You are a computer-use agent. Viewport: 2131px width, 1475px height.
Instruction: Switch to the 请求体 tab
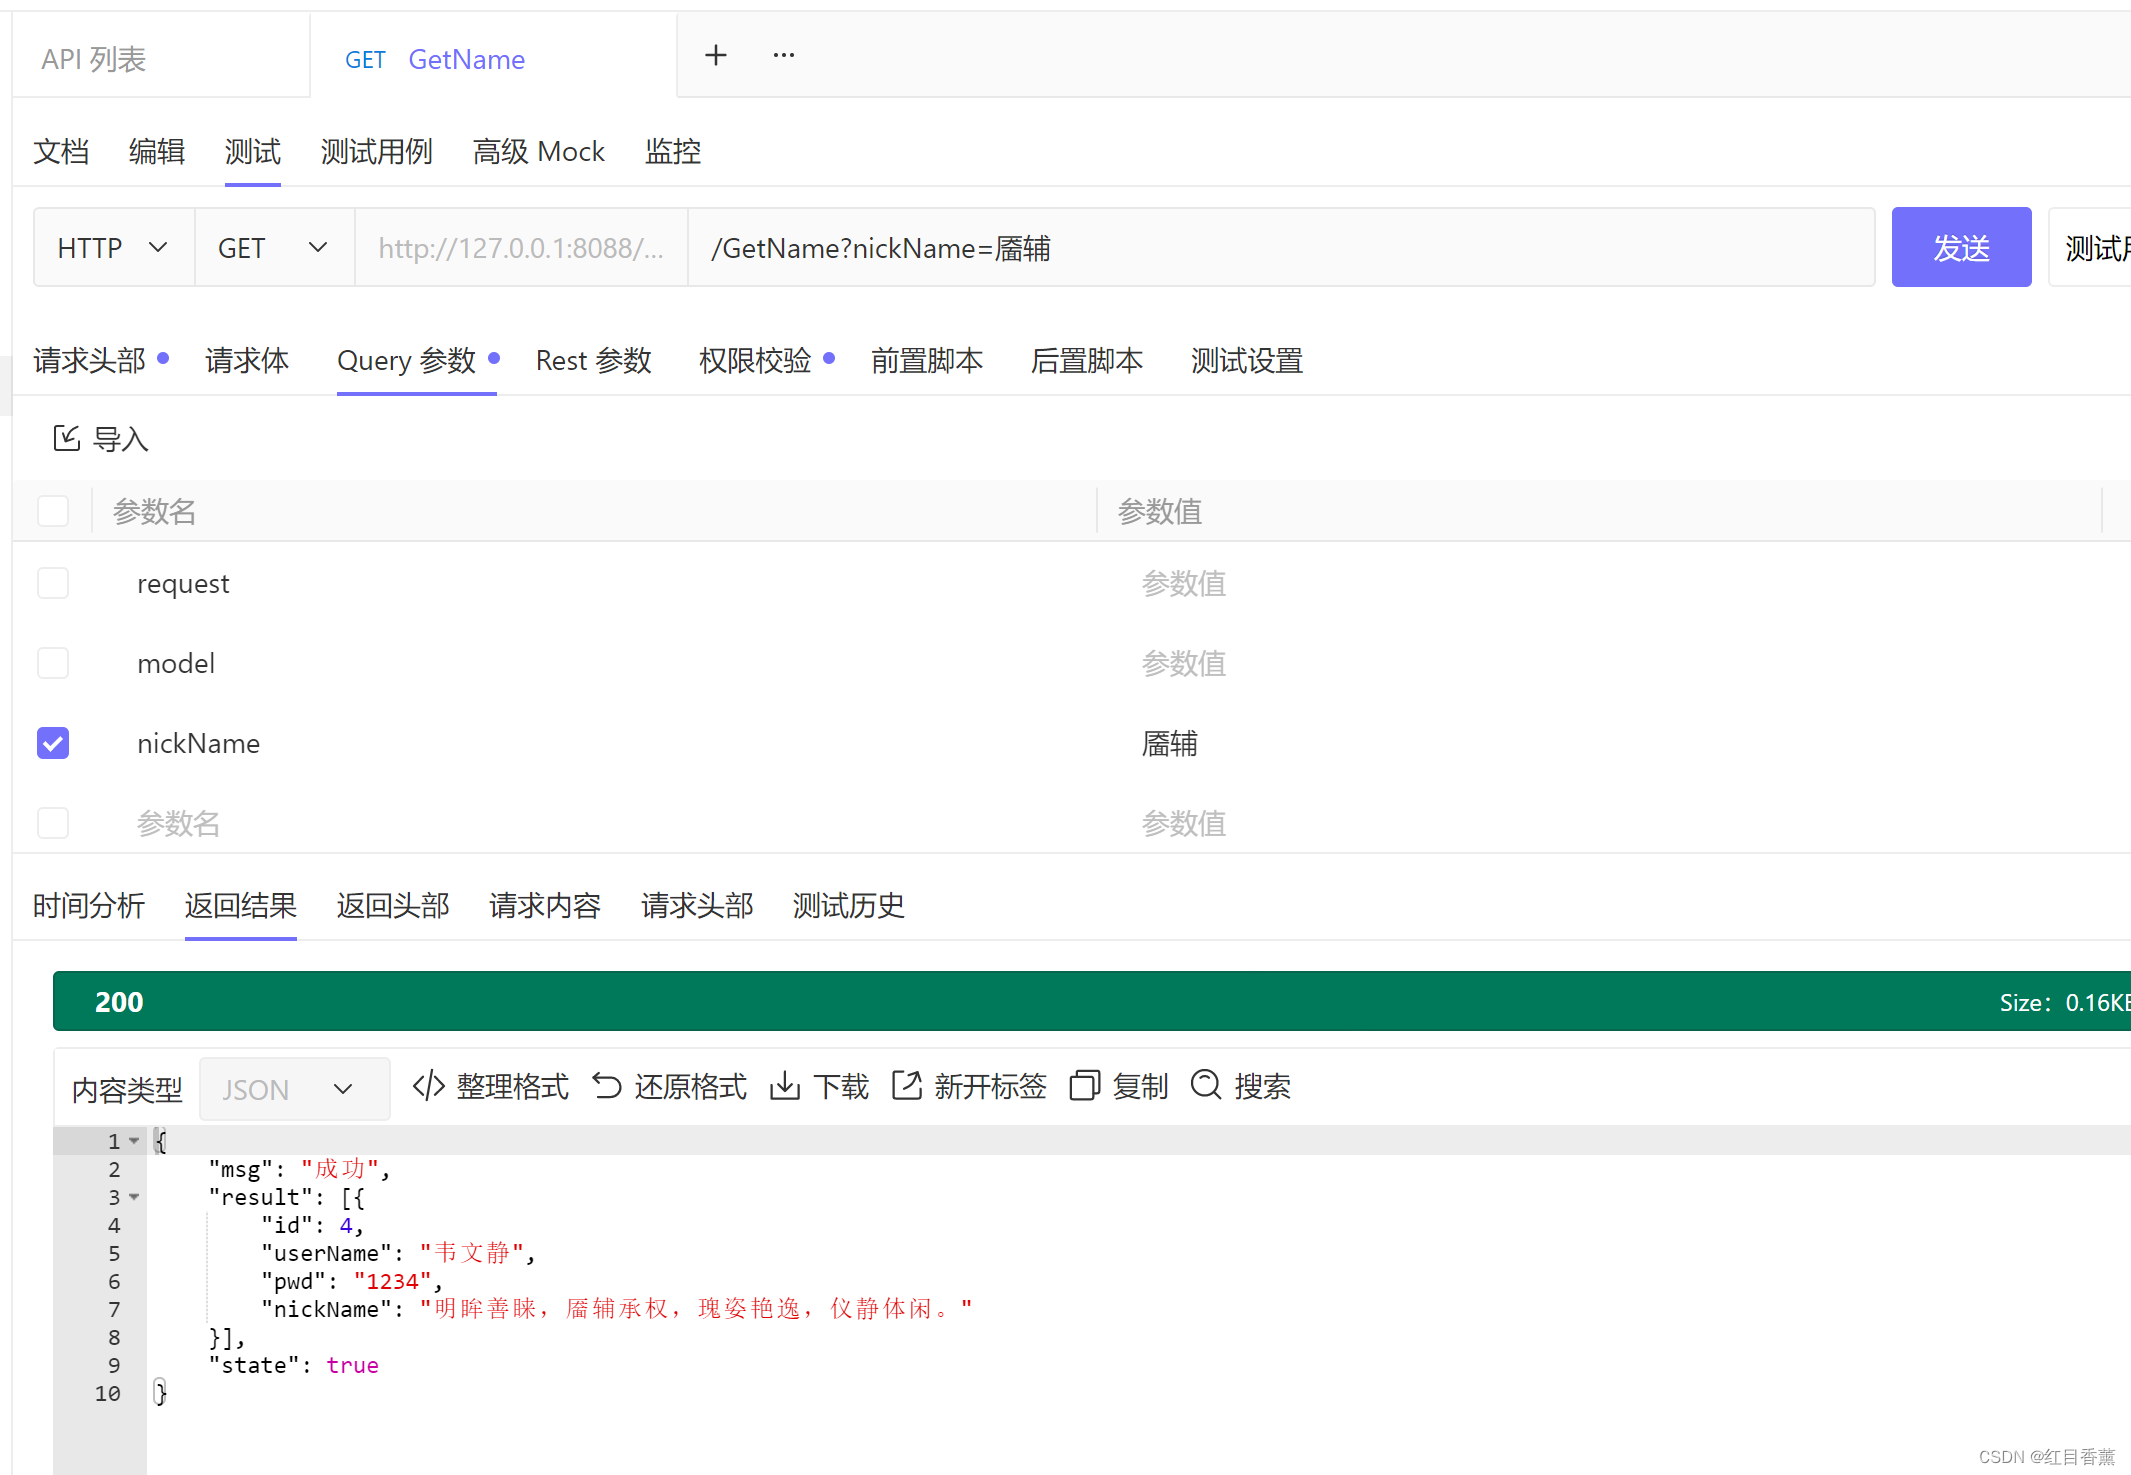[x=247, y=361]
